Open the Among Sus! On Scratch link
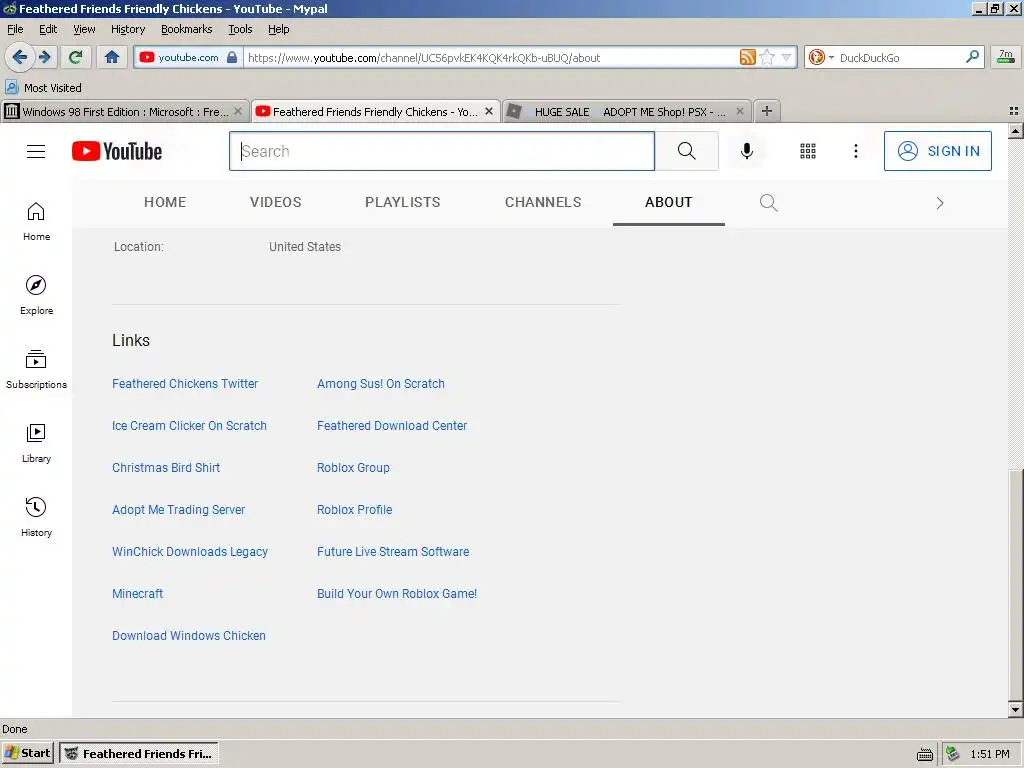1024x768 pixels. [381, 384]
